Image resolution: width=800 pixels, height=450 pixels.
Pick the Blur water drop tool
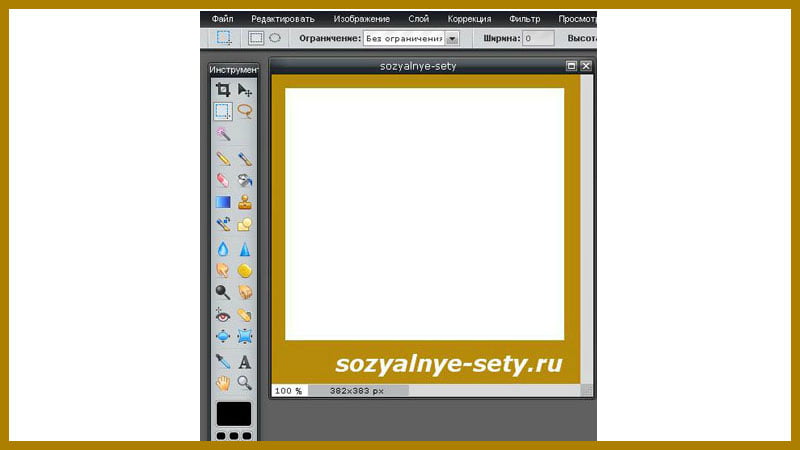coord(223,249)
